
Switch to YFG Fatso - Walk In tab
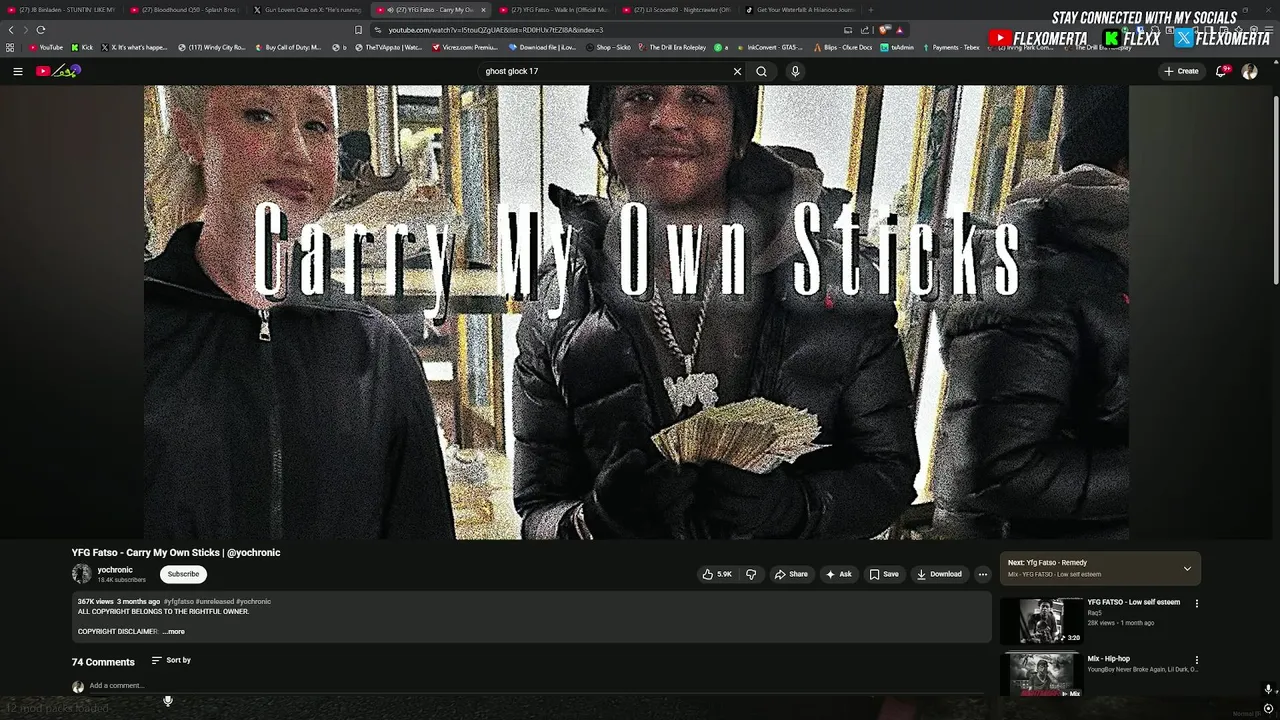(554, 10)
